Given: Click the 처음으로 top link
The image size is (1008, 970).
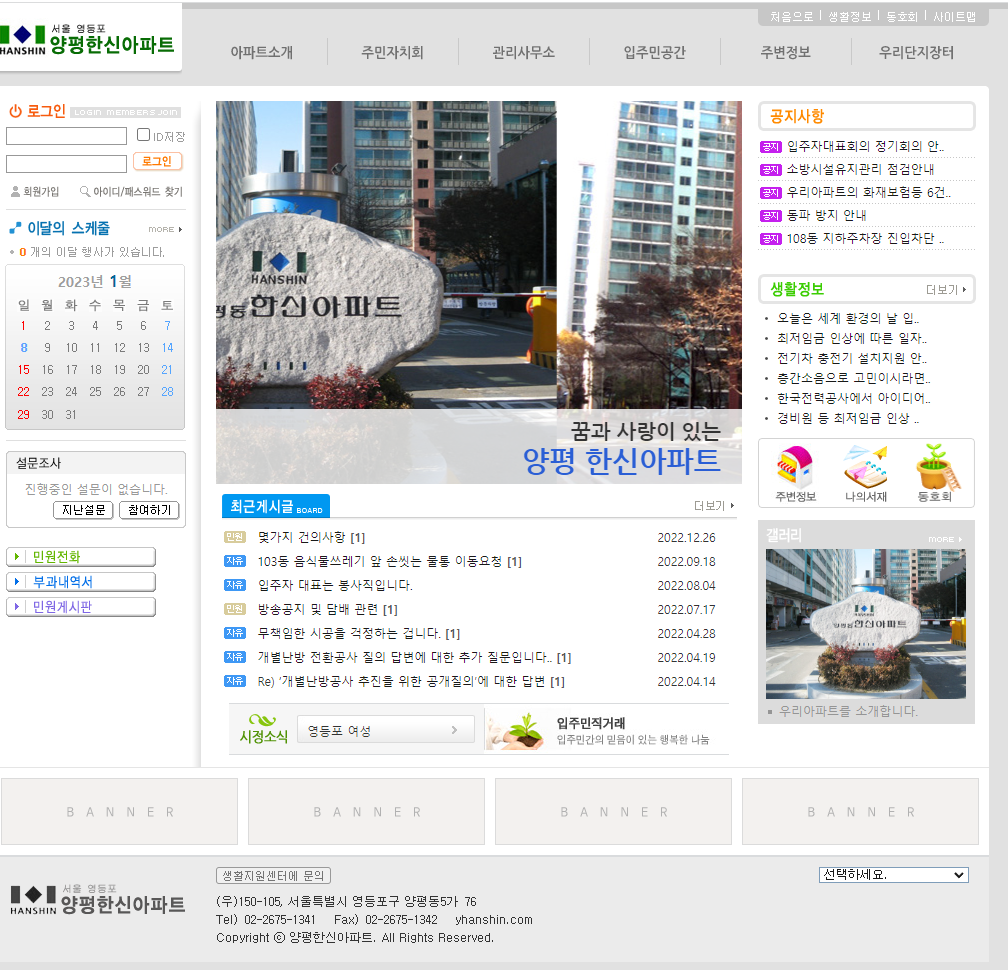Looking at the screenshot, I should (x=791, y=17).
